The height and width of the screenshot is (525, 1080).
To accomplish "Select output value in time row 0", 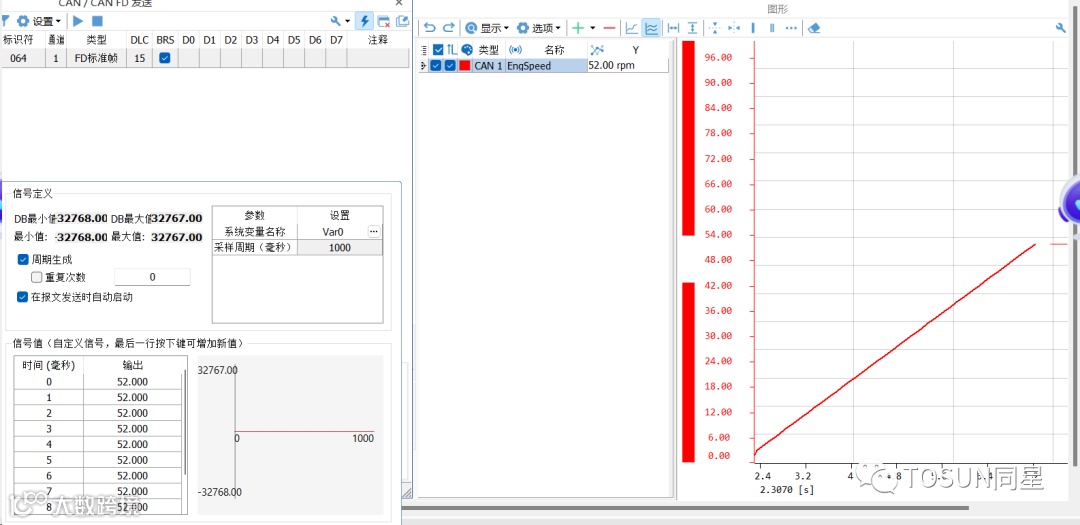I will pos(132,382).
